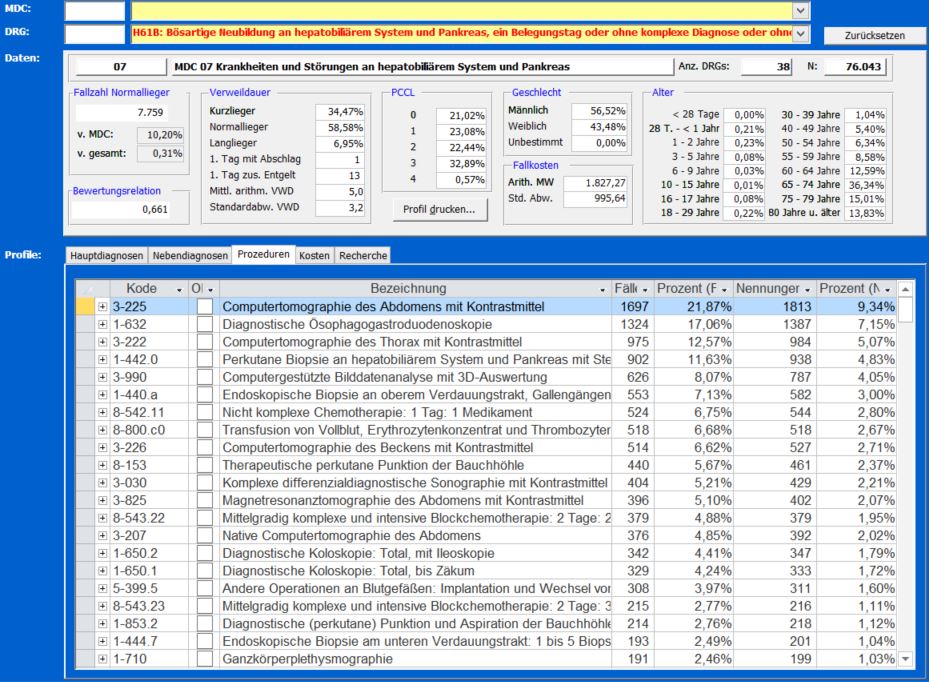
Task: Tick the checkbox in row 8-542.11
Action: coord(204,412)
